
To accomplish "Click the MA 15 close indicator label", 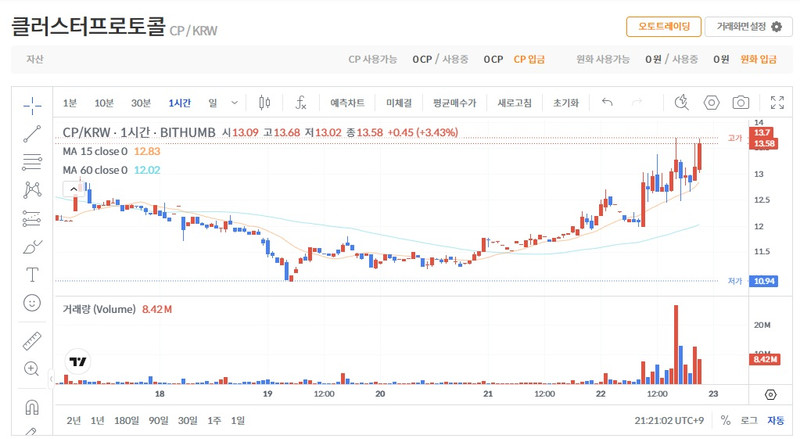I will [x=95, y=152].
